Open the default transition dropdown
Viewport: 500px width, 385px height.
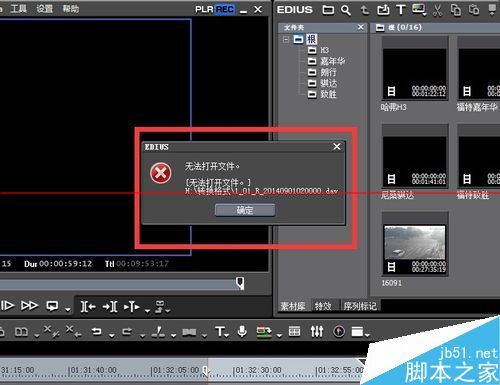204,335
